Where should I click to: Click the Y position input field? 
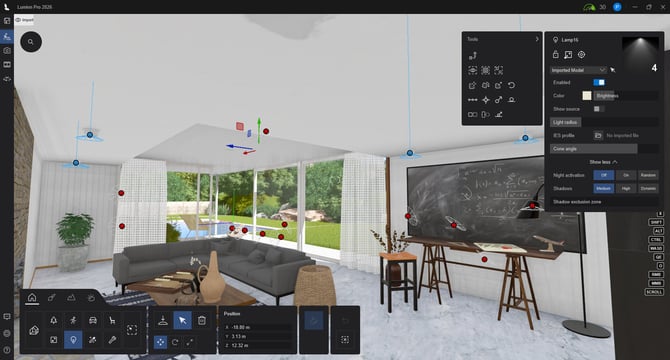tap(258, 336)
